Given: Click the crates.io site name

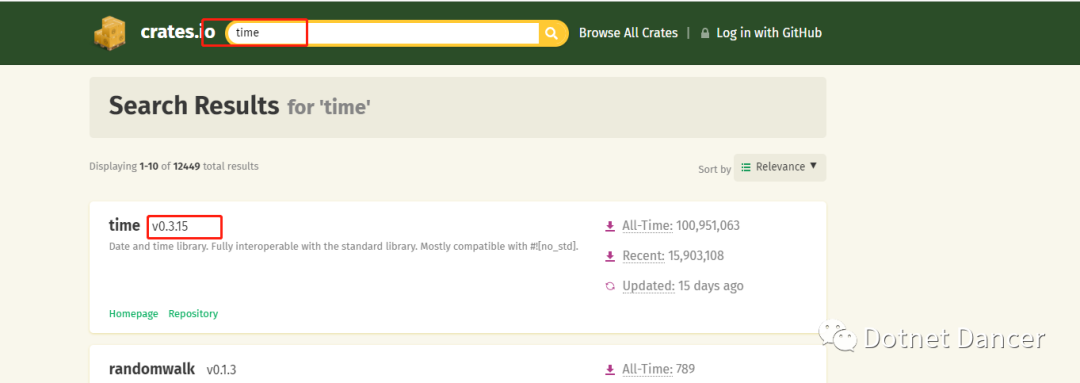Looking at the screenshot, I should point(177,32).
